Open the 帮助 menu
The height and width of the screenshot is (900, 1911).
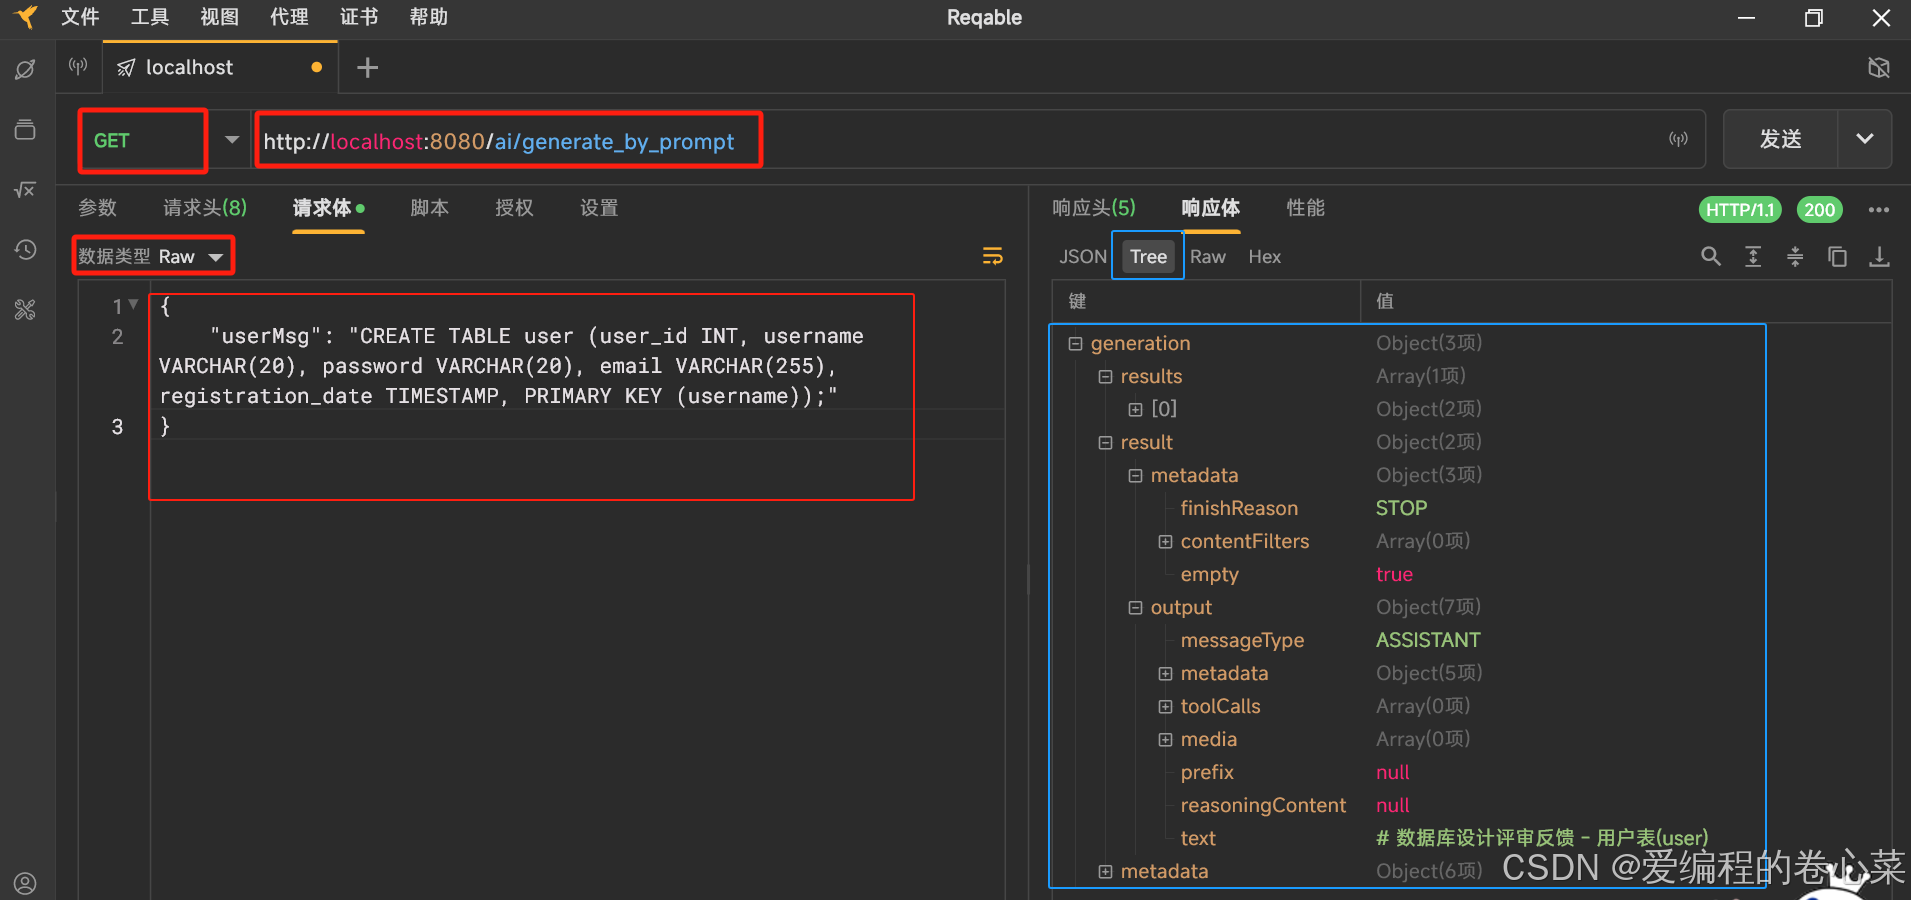[428, 17]
